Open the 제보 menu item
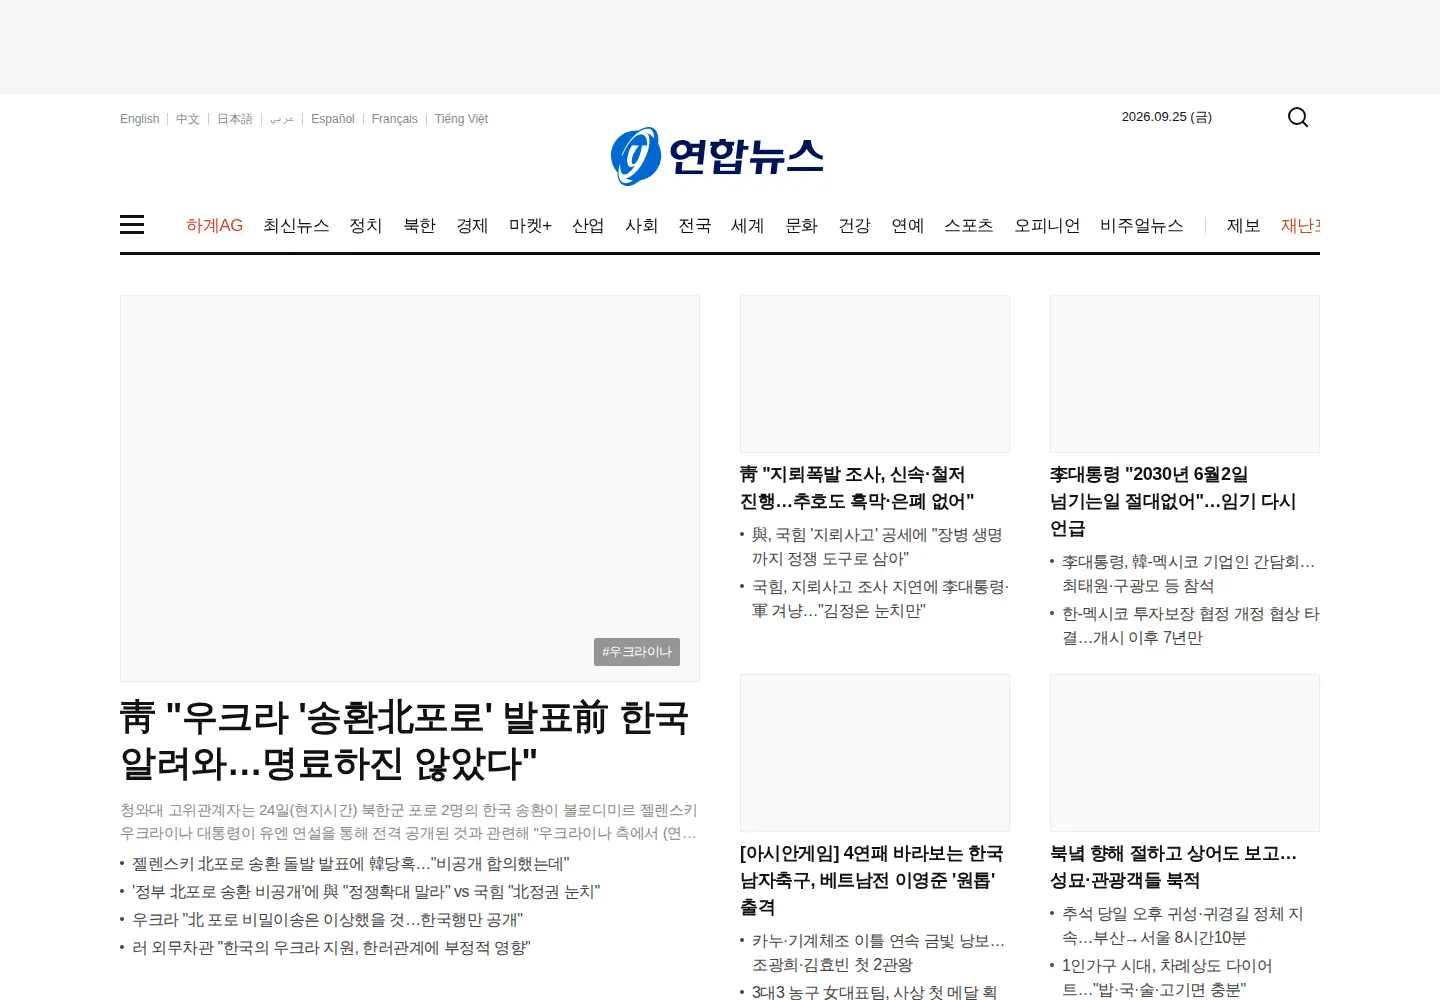1440x1000 pixels. [x=1244, y=226]
